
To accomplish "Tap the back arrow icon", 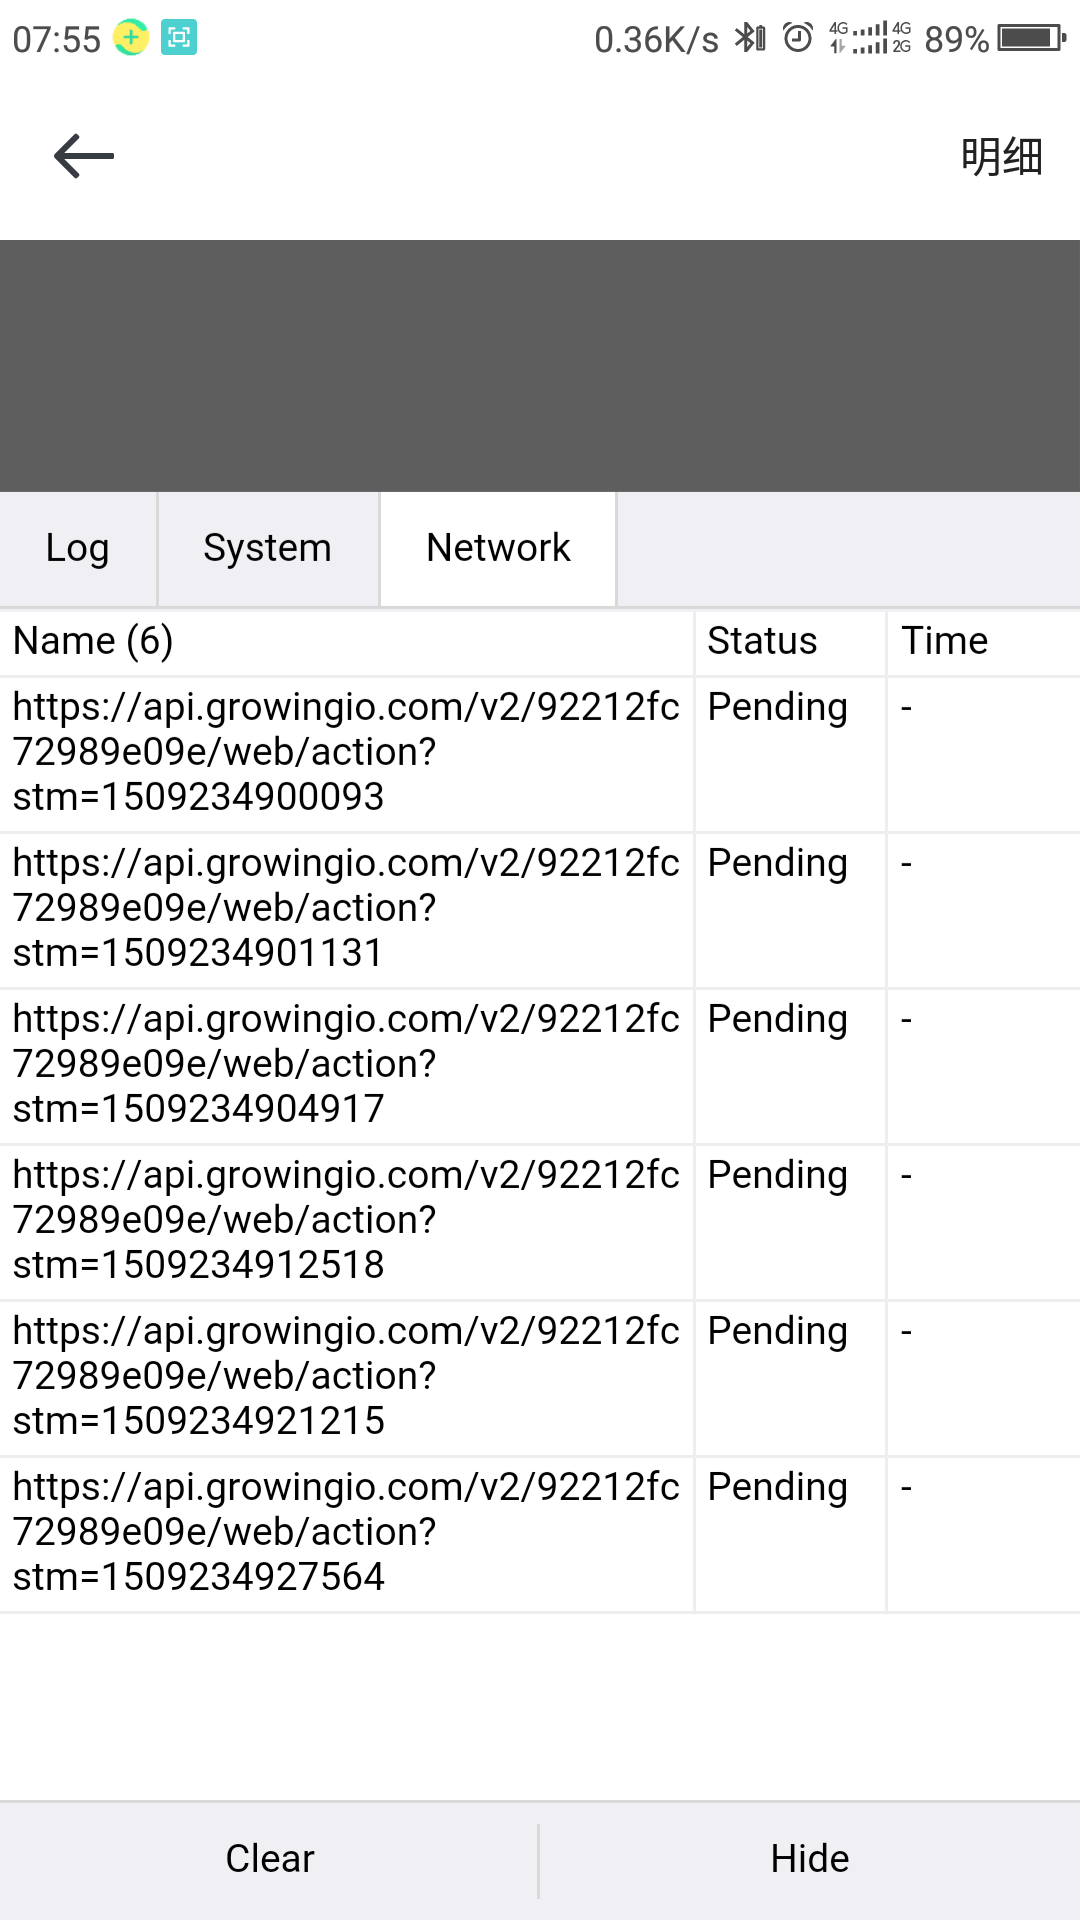I will click(84, 156).
